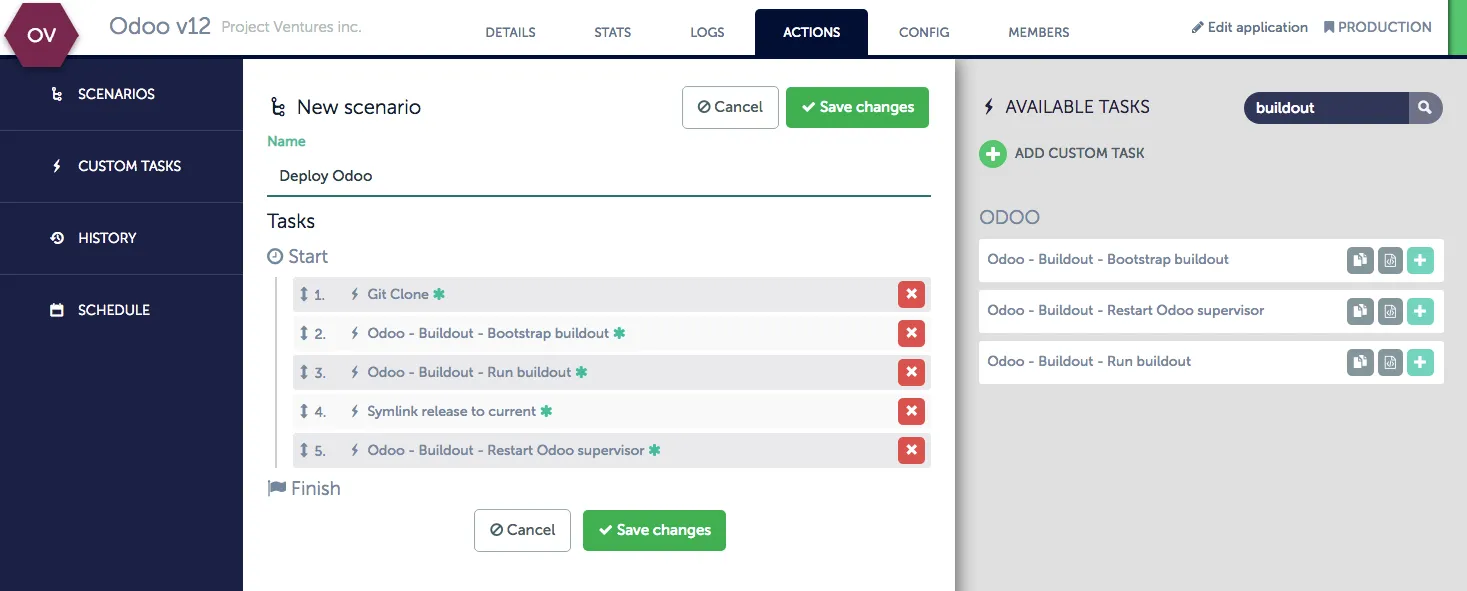This screenshot has height=591, width=1467.
Task: Grab reorder handle of Run buildout task
Action: click(x=304, y=372)
